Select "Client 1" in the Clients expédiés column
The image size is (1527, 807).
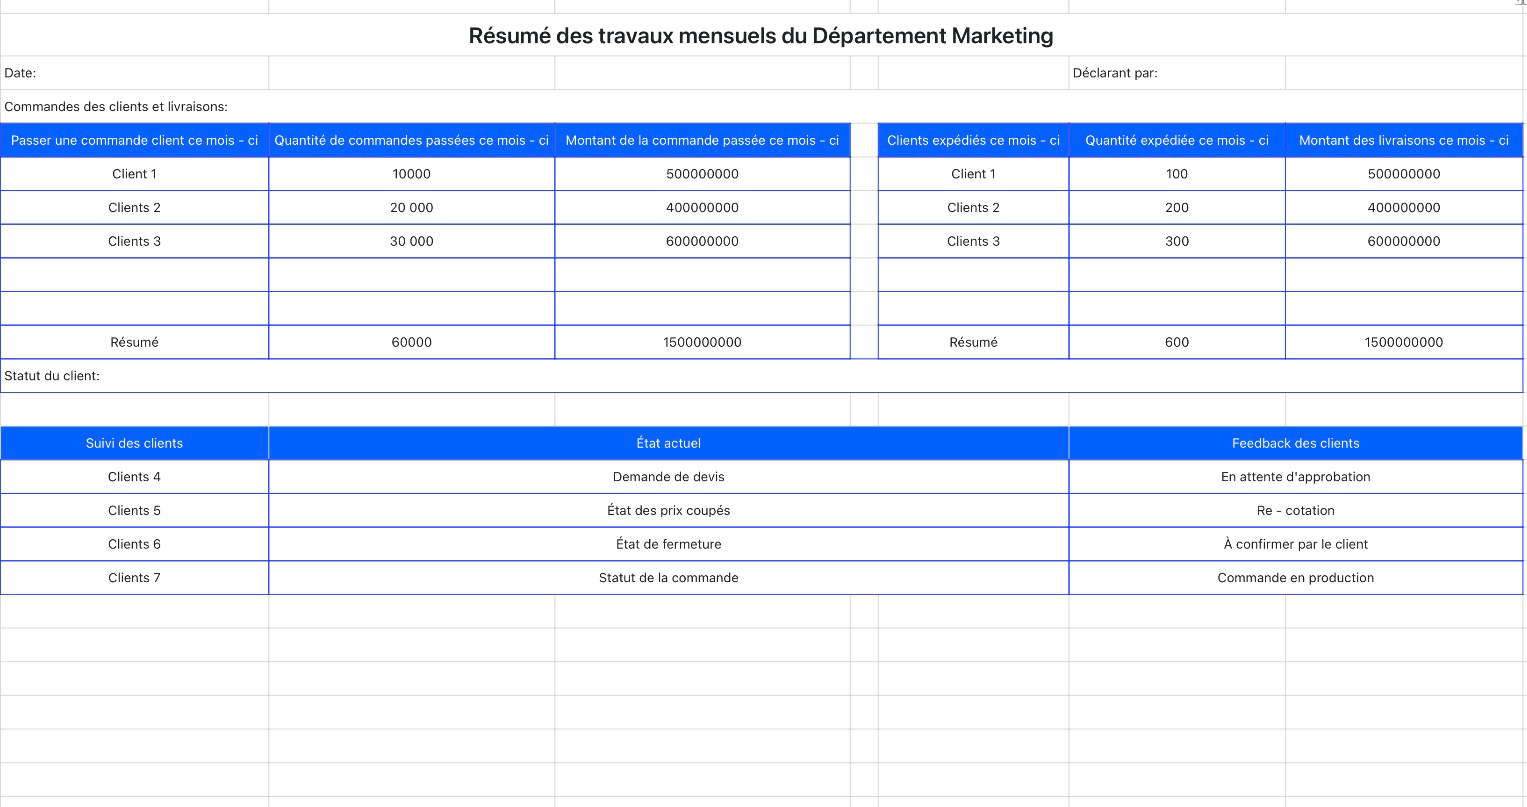tap(973, 174)
